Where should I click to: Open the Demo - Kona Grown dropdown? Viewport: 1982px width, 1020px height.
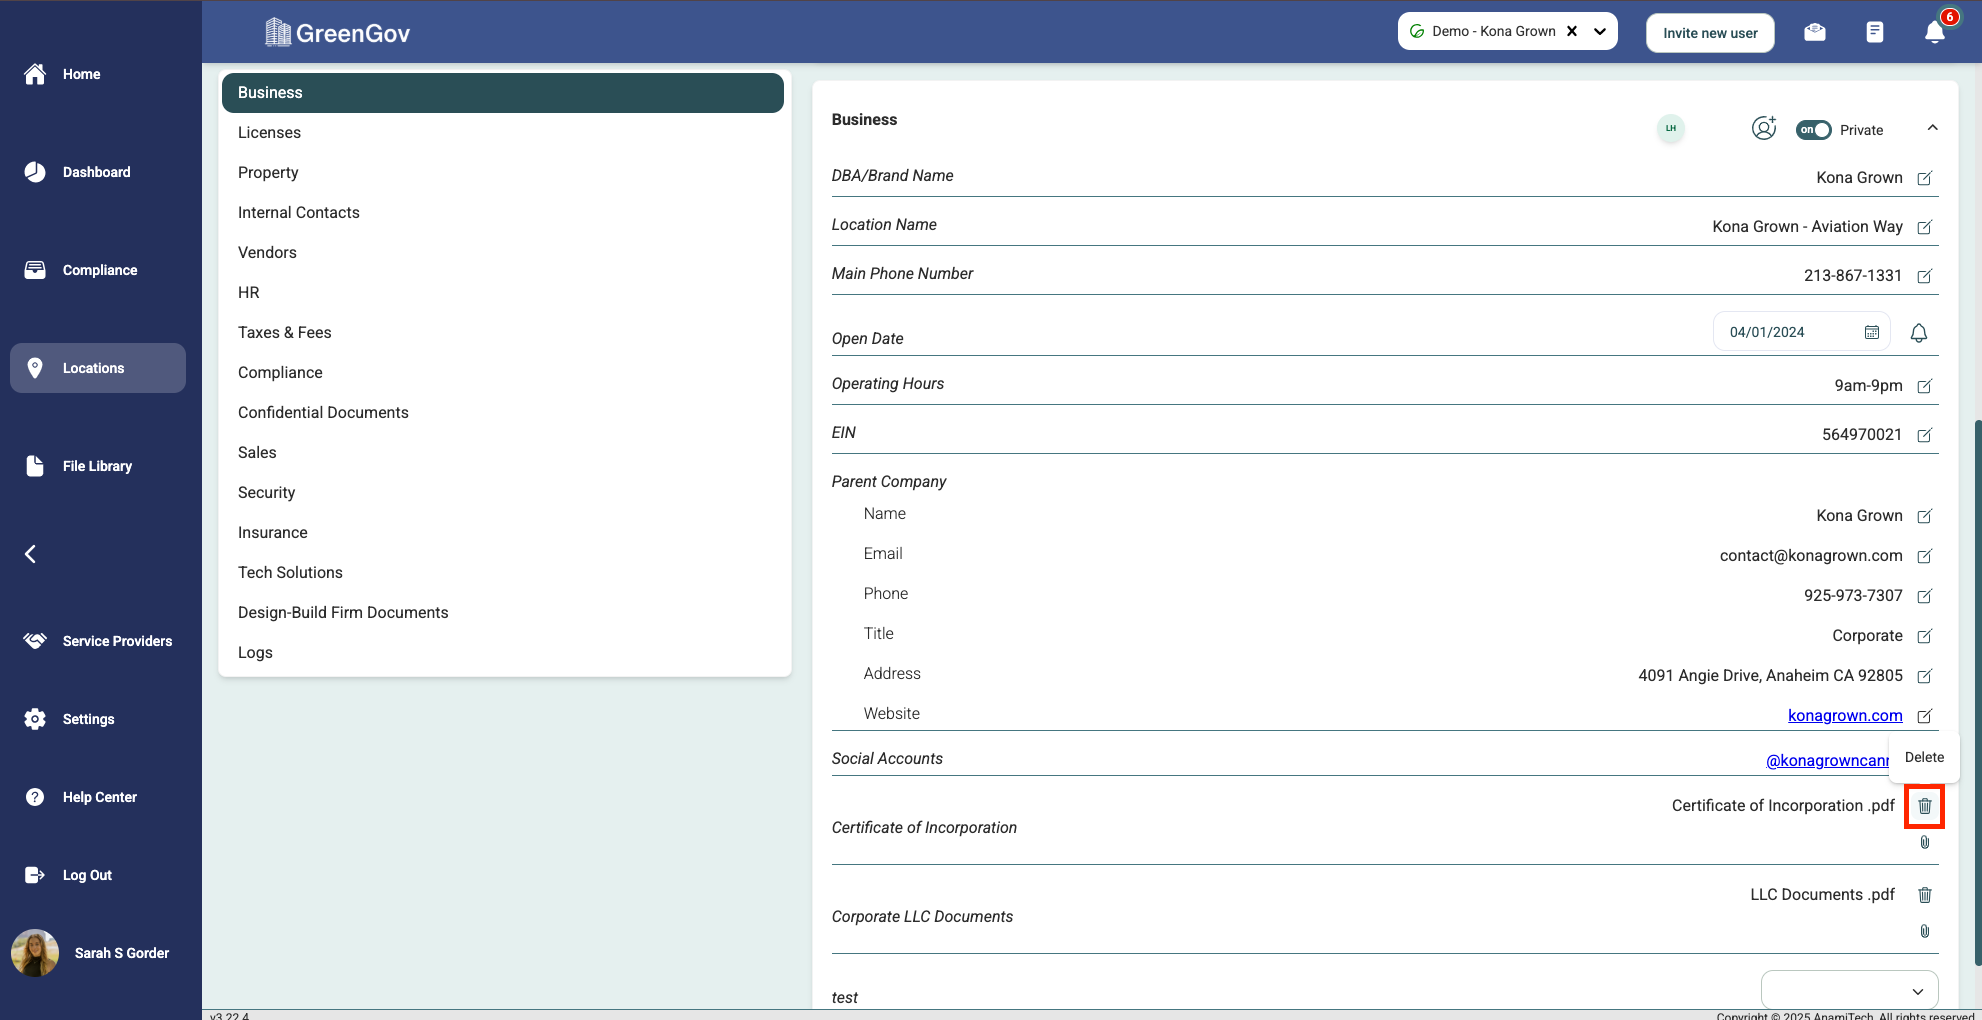1600,32
